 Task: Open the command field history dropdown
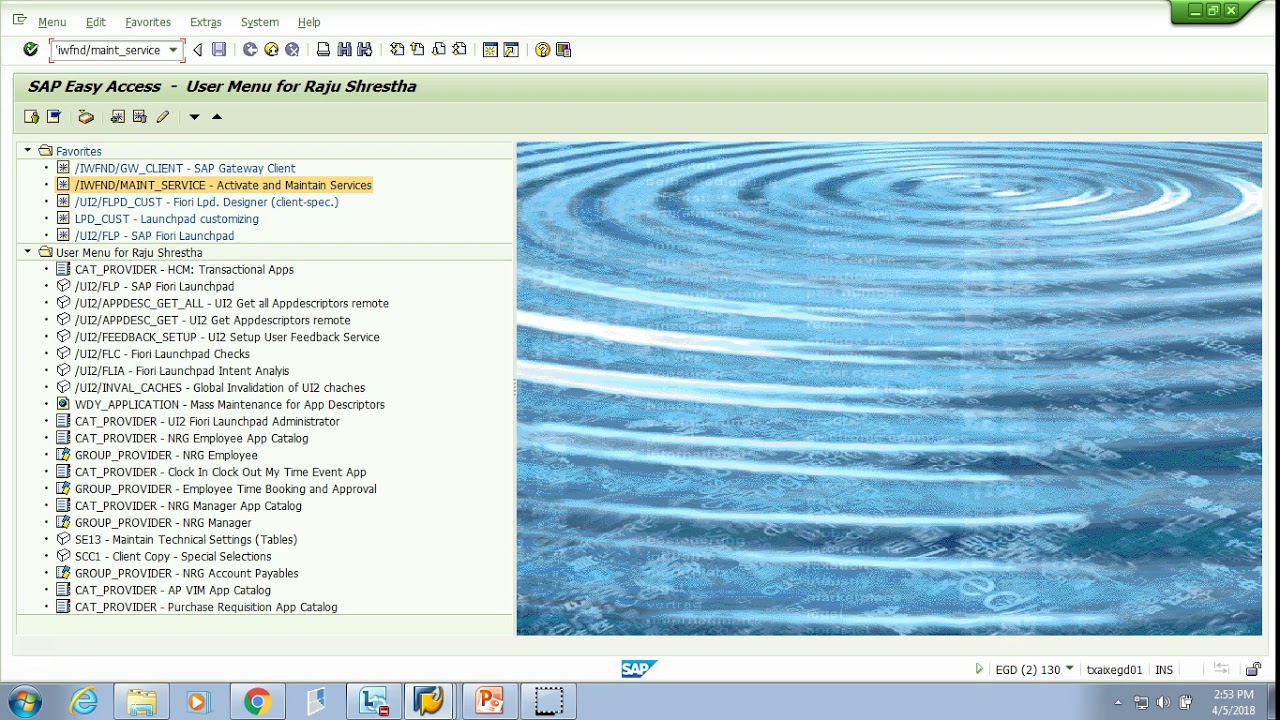pyautogui.click(x=173, y=50)
